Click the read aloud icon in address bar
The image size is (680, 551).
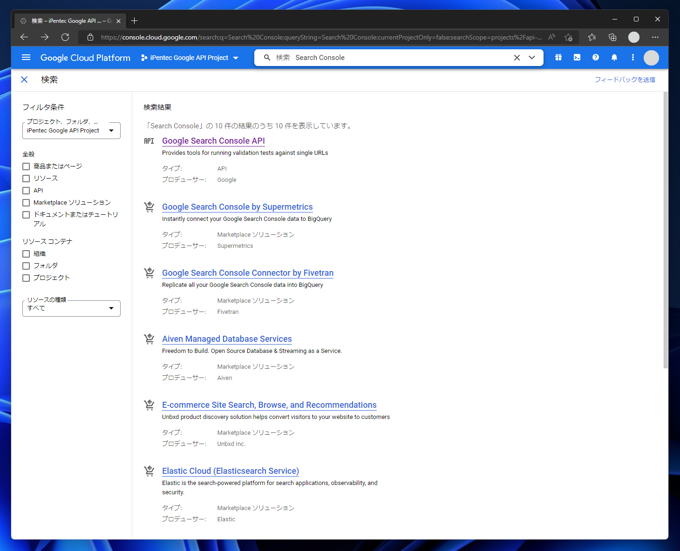[551, 37]
